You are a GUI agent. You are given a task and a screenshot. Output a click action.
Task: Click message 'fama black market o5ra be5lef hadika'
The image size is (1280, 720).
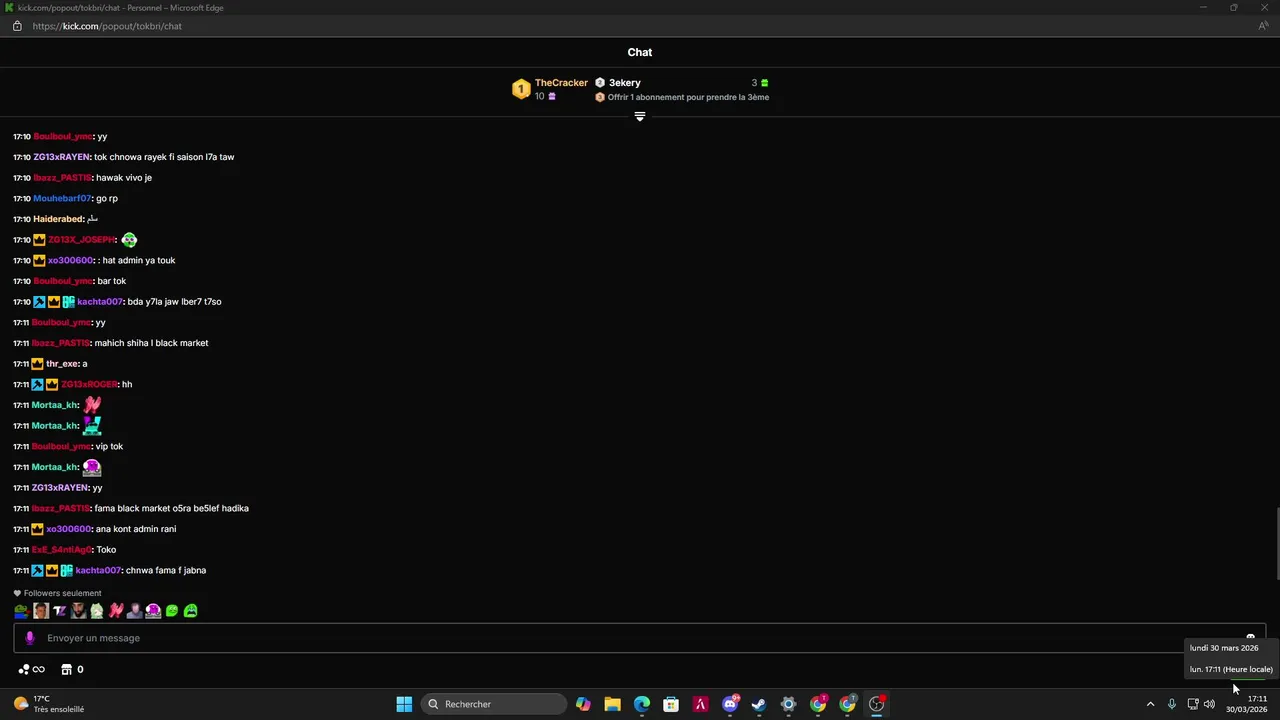pyautogui.click(x=171, y=508)
